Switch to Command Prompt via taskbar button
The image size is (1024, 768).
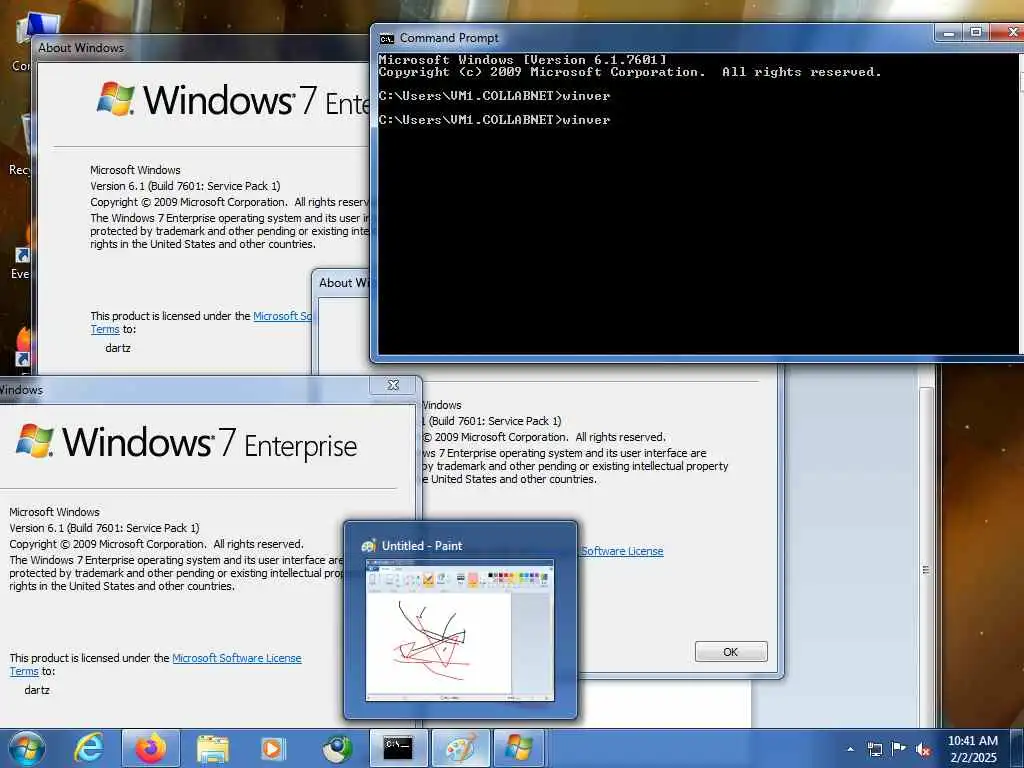click(x=398, y=748)
